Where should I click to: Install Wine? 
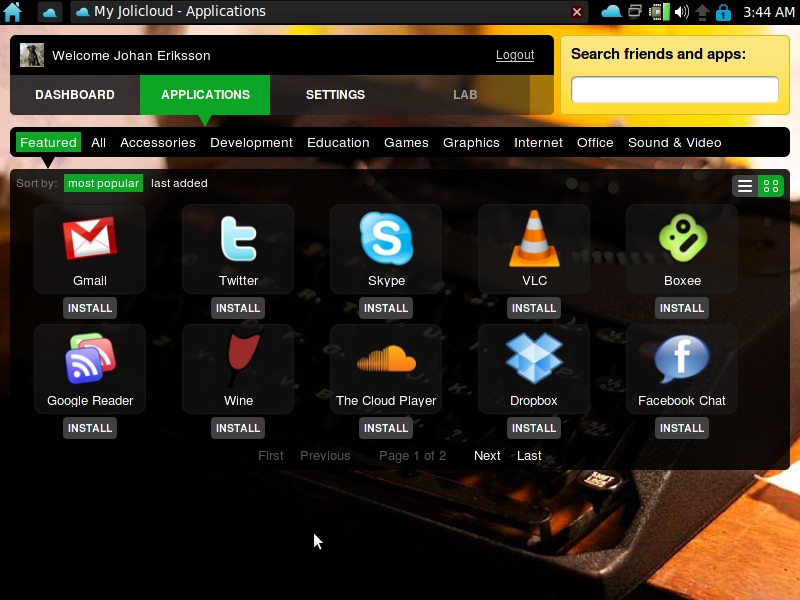pyautogui.click(x=238, y=428)
